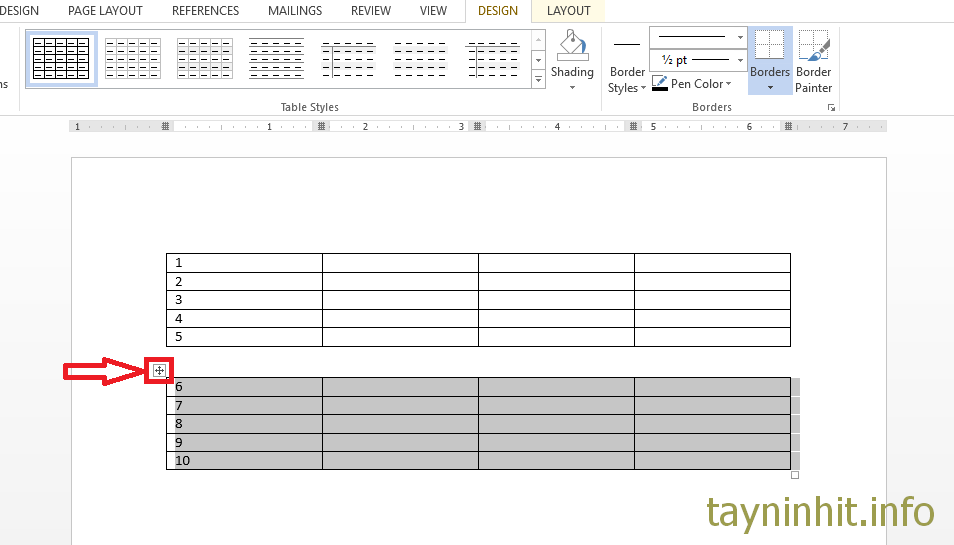Viewport: 954px width, 545px height.
Task: Click the table resize handle at bottom-right
Action: tap(795, 475)
